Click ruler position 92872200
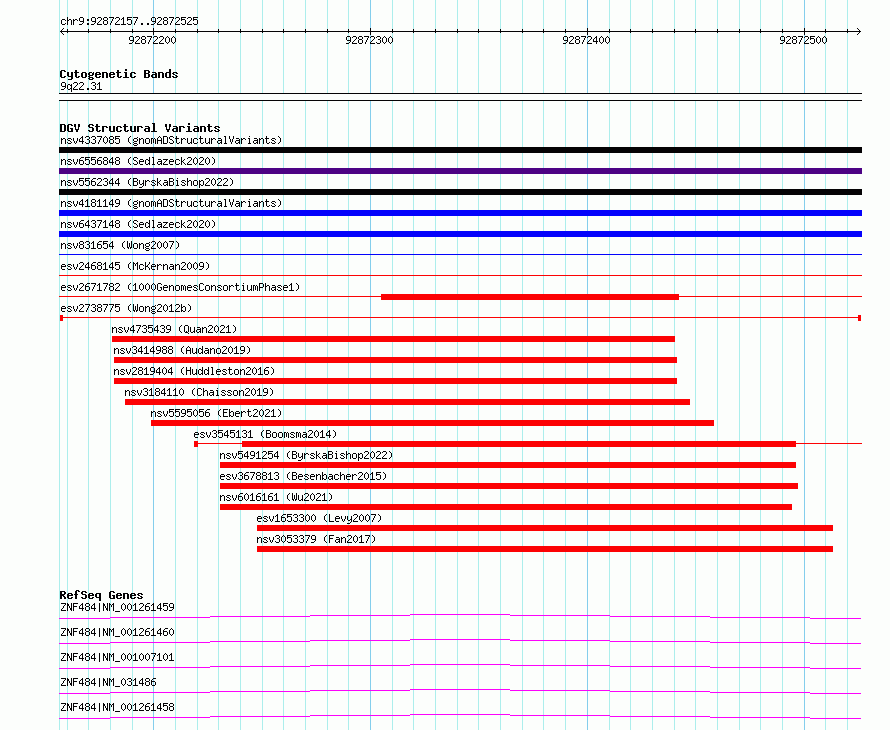890x730 pixels. point(152,40)
